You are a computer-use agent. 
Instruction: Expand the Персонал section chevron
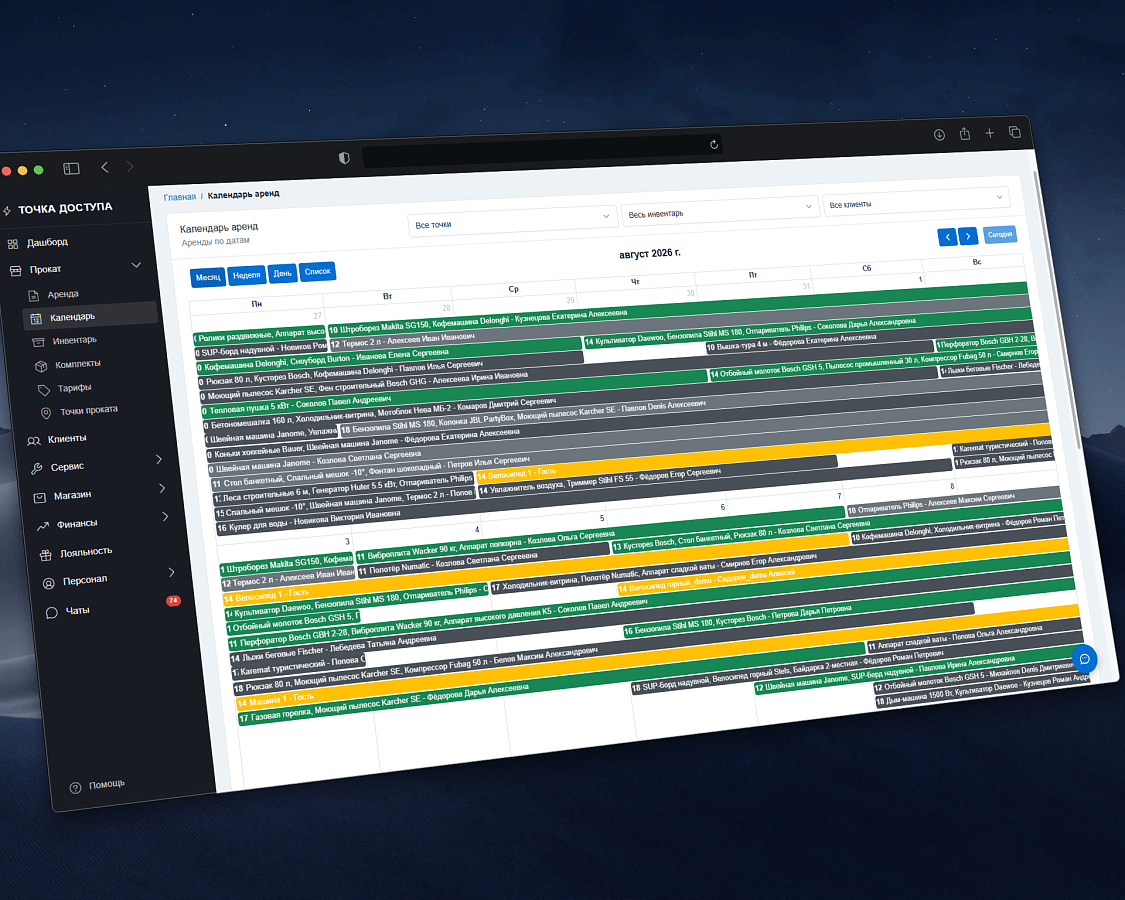pyautogui.click(x=171, y=572)
